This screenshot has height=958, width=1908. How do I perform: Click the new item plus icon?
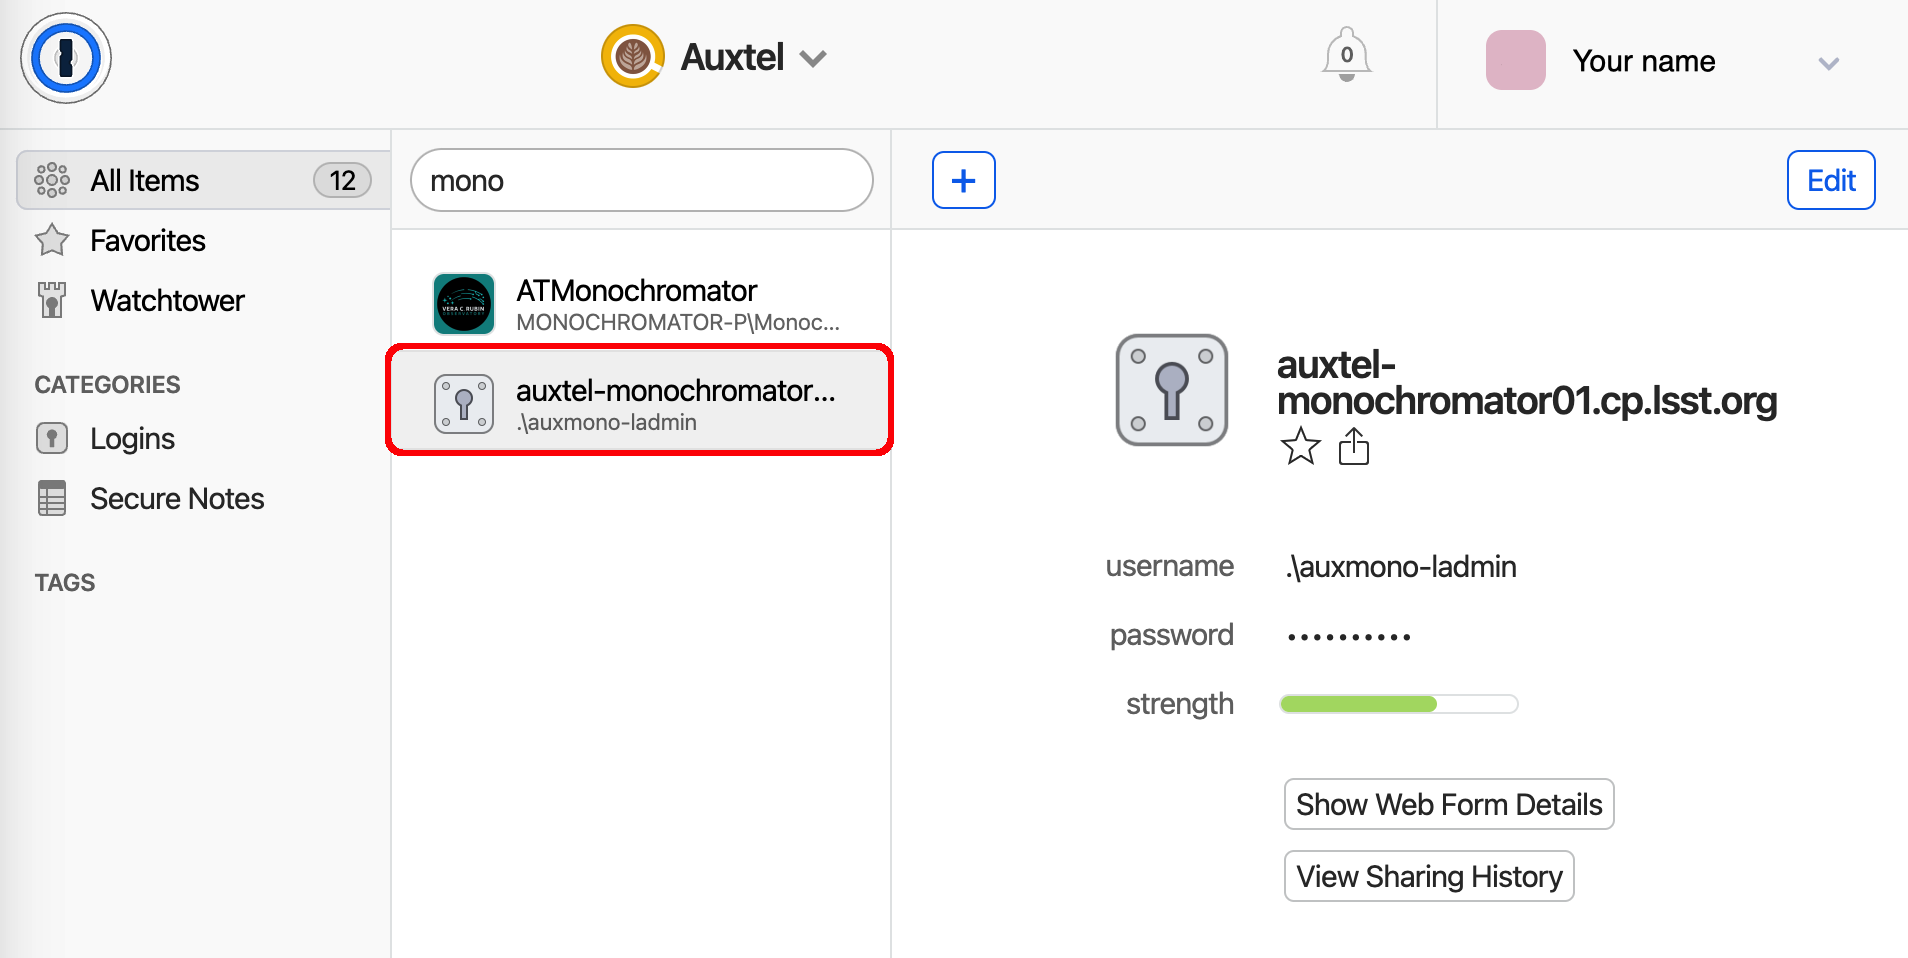click(x=963, y=179)
